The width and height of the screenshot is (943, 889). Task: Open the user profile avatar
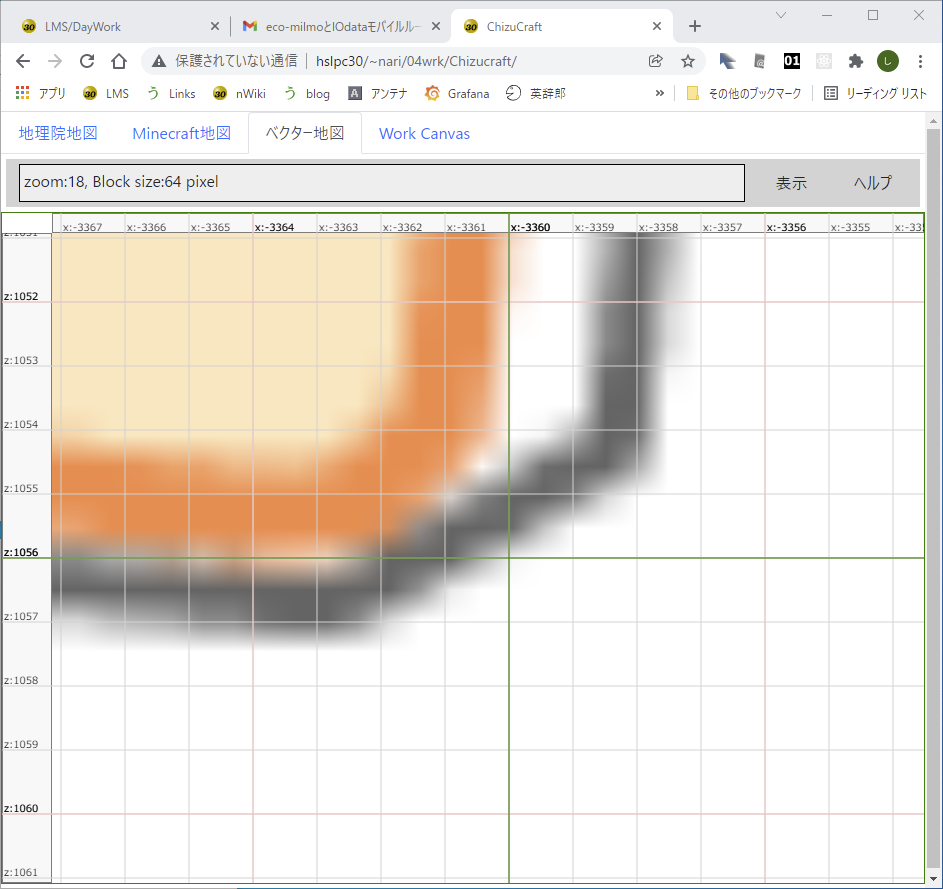point(887,61)
